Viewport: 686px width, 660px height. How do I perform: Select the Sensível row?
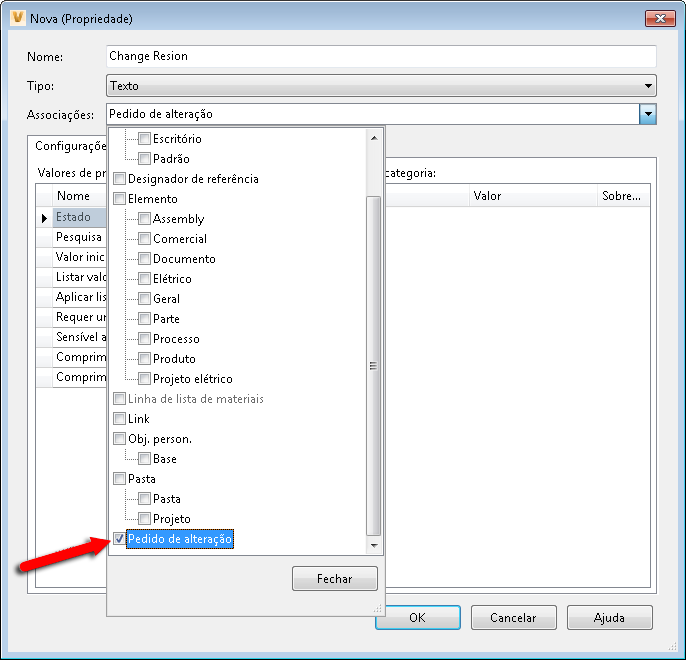click(79, 337)
